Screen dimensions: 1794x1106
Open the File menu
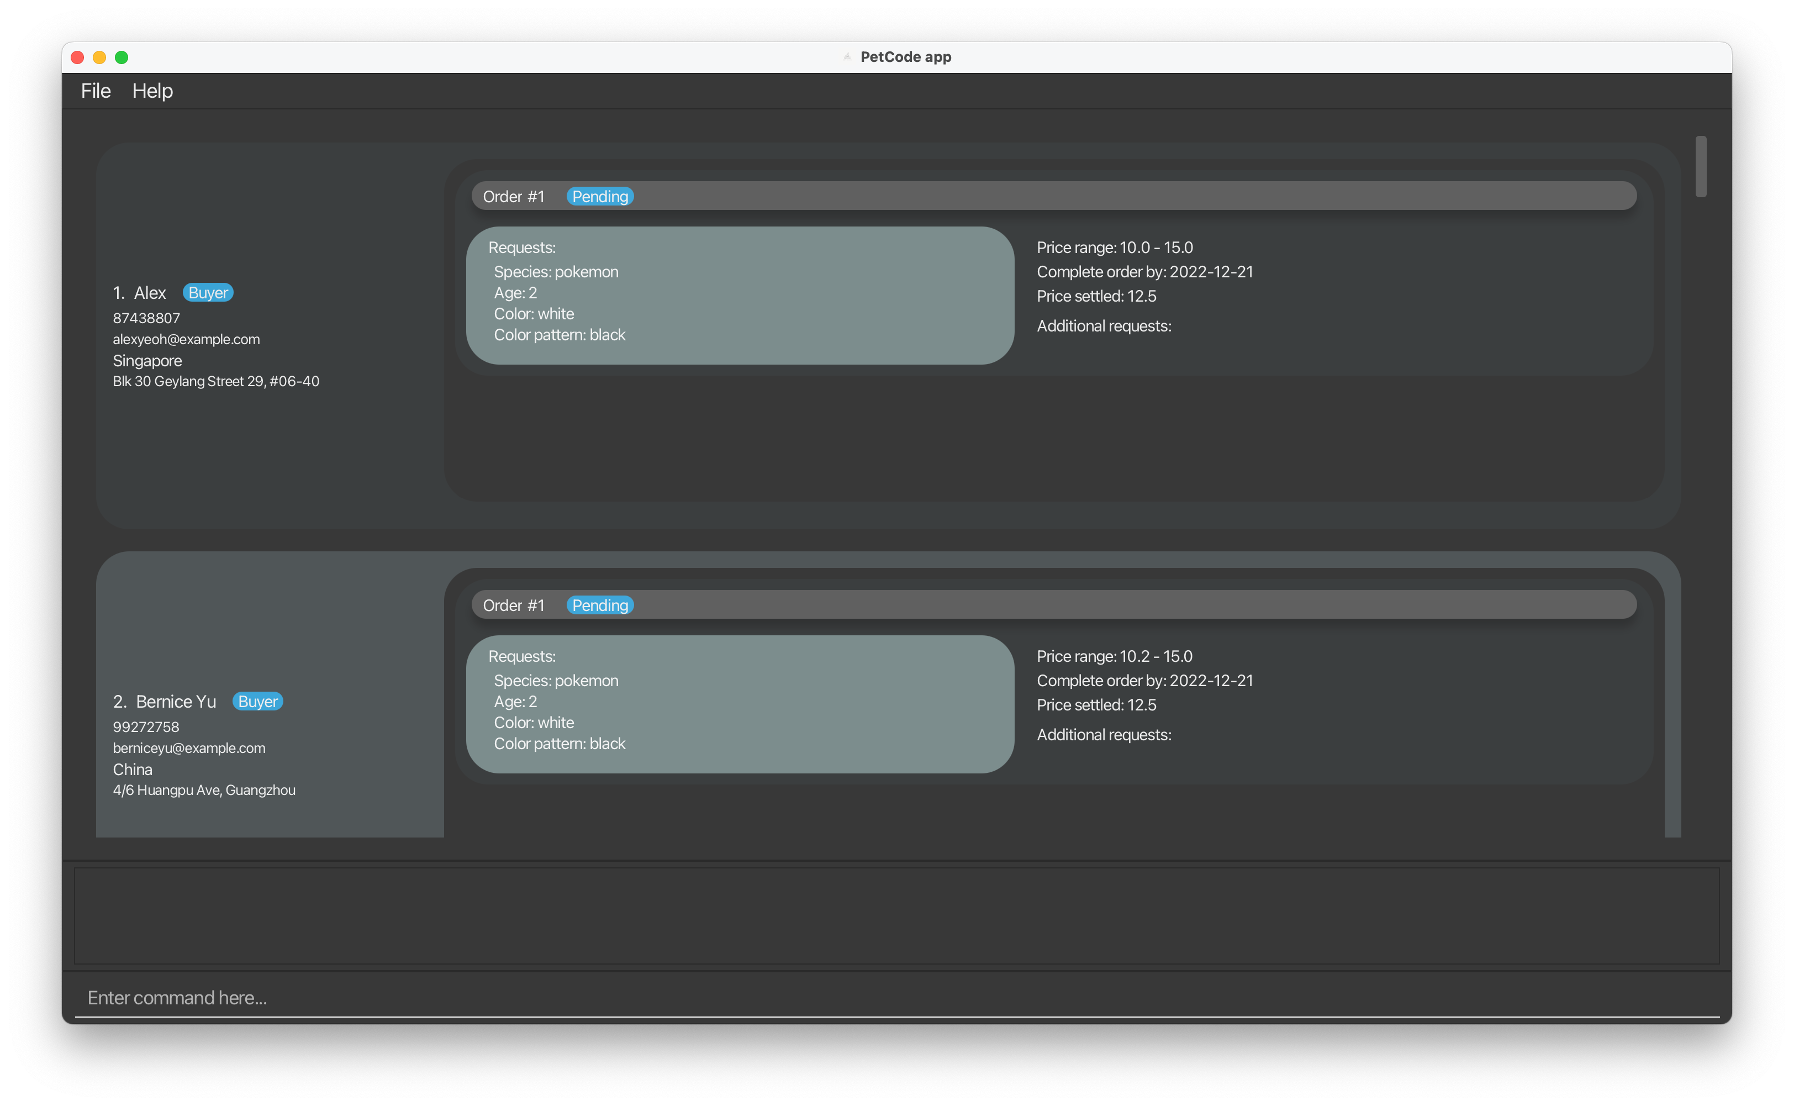[96, 91]
